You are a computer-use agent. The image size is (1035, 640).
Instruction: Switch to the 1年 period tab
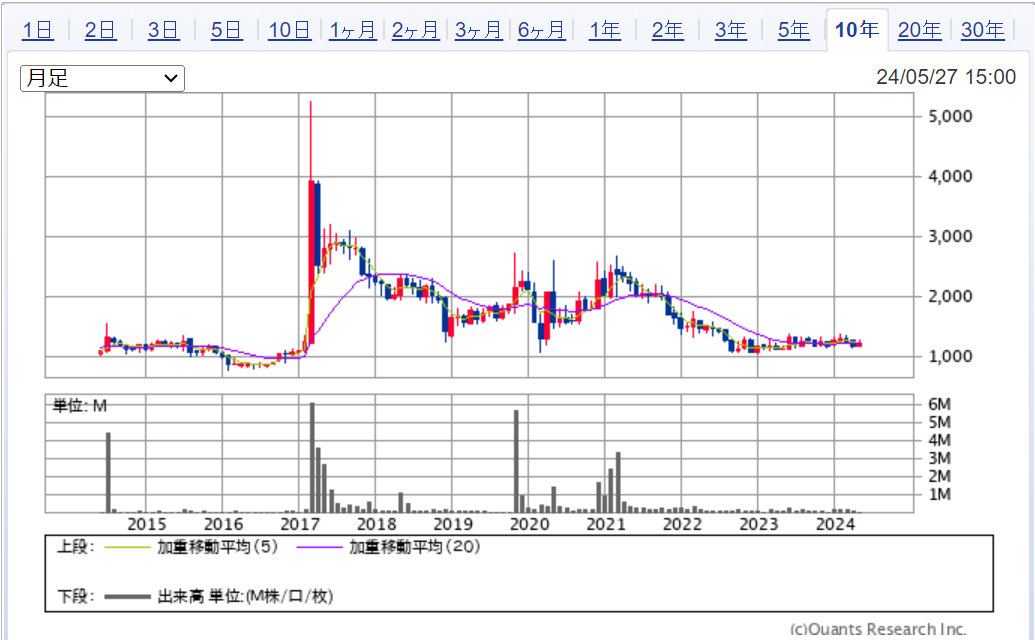click(605, 30)
